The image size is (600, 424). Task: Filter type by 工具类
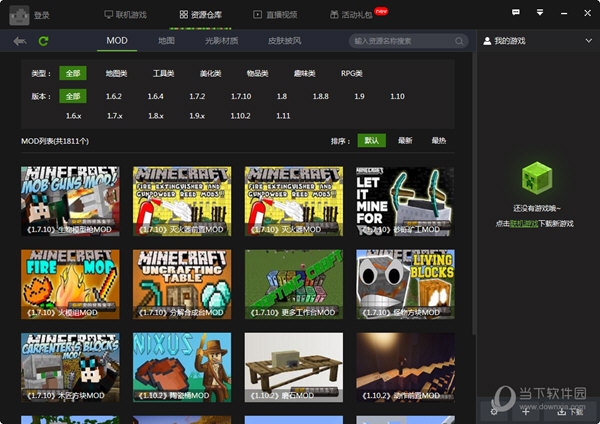(x=163, y=73)
